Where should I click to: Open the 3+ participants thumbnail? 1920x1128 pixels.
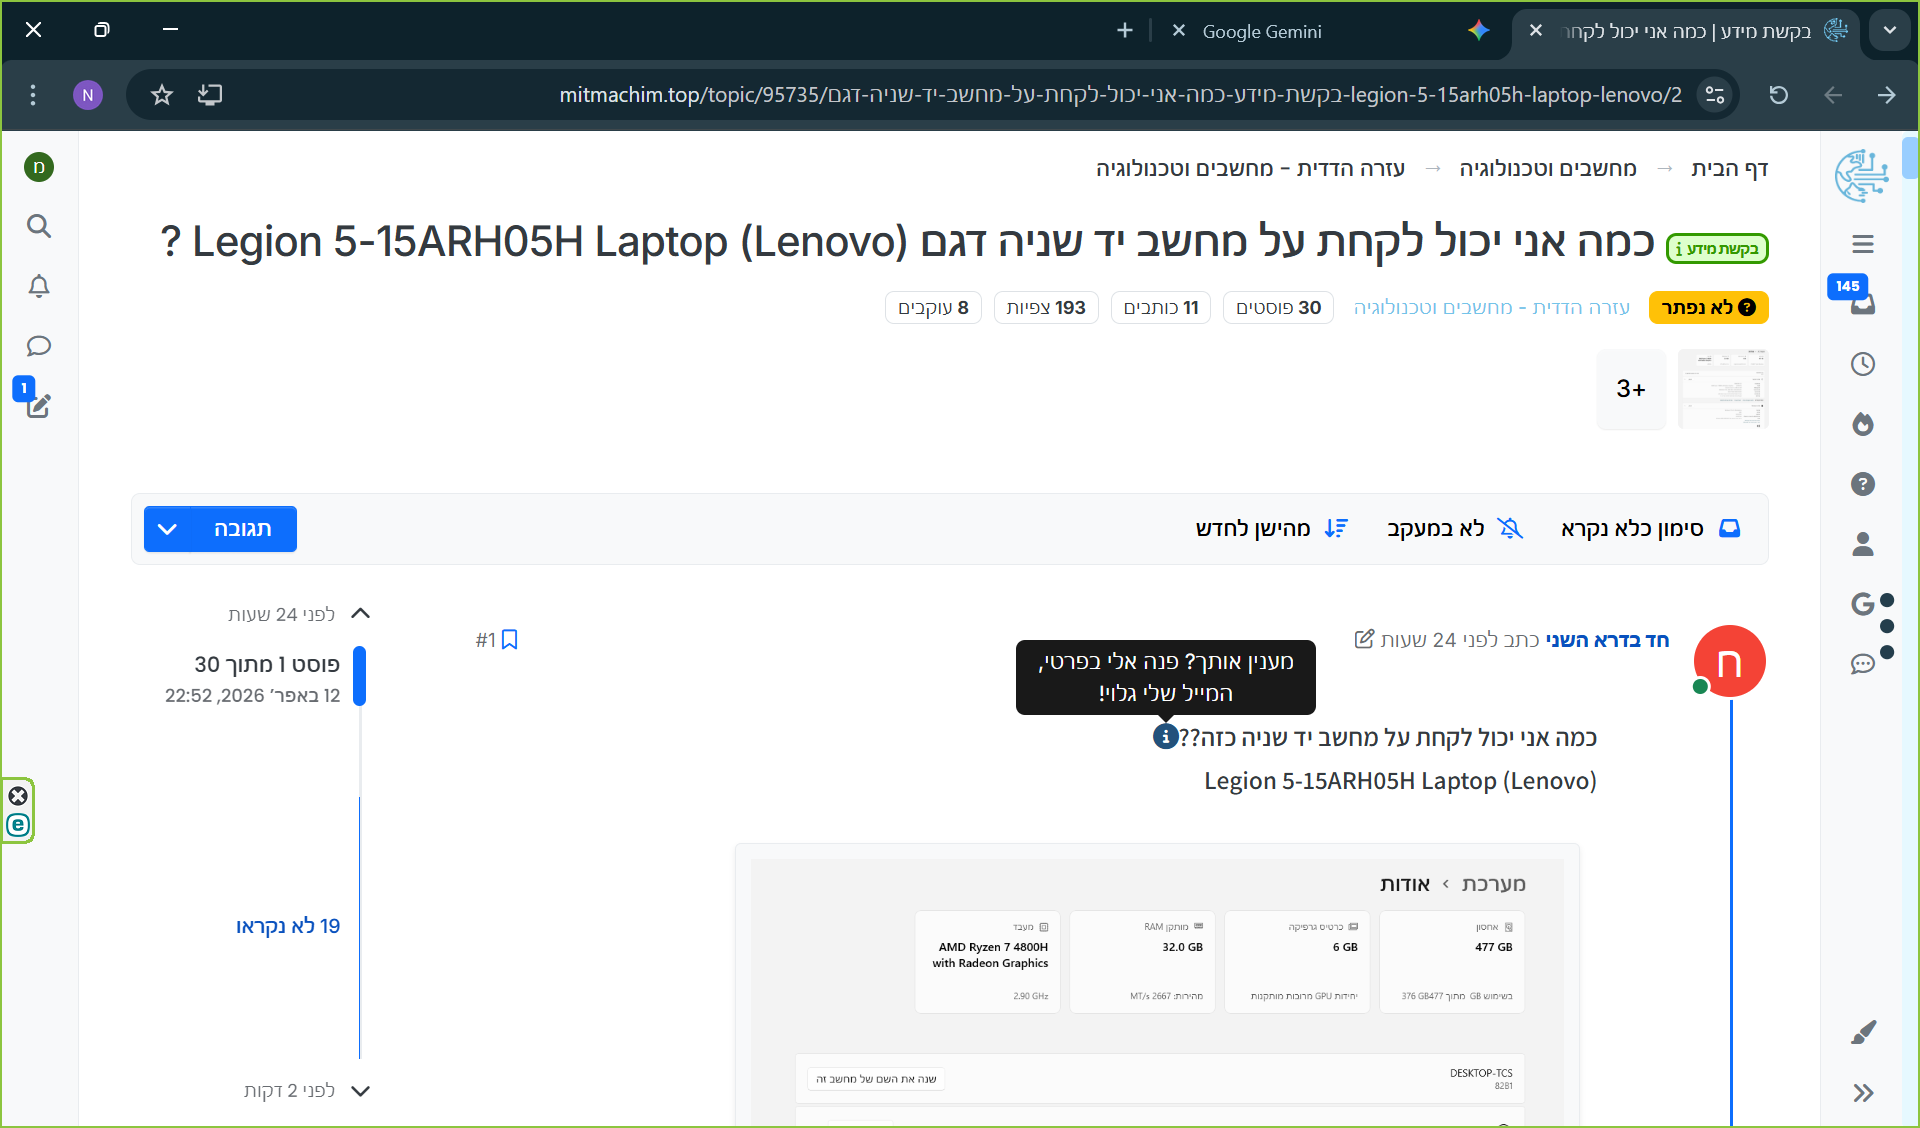[1631, 389]
